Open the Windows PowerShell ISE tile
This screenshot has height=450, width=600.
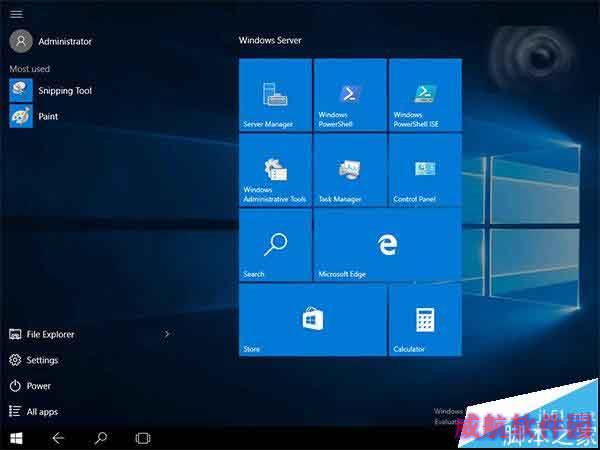click(x=425, y=95)
